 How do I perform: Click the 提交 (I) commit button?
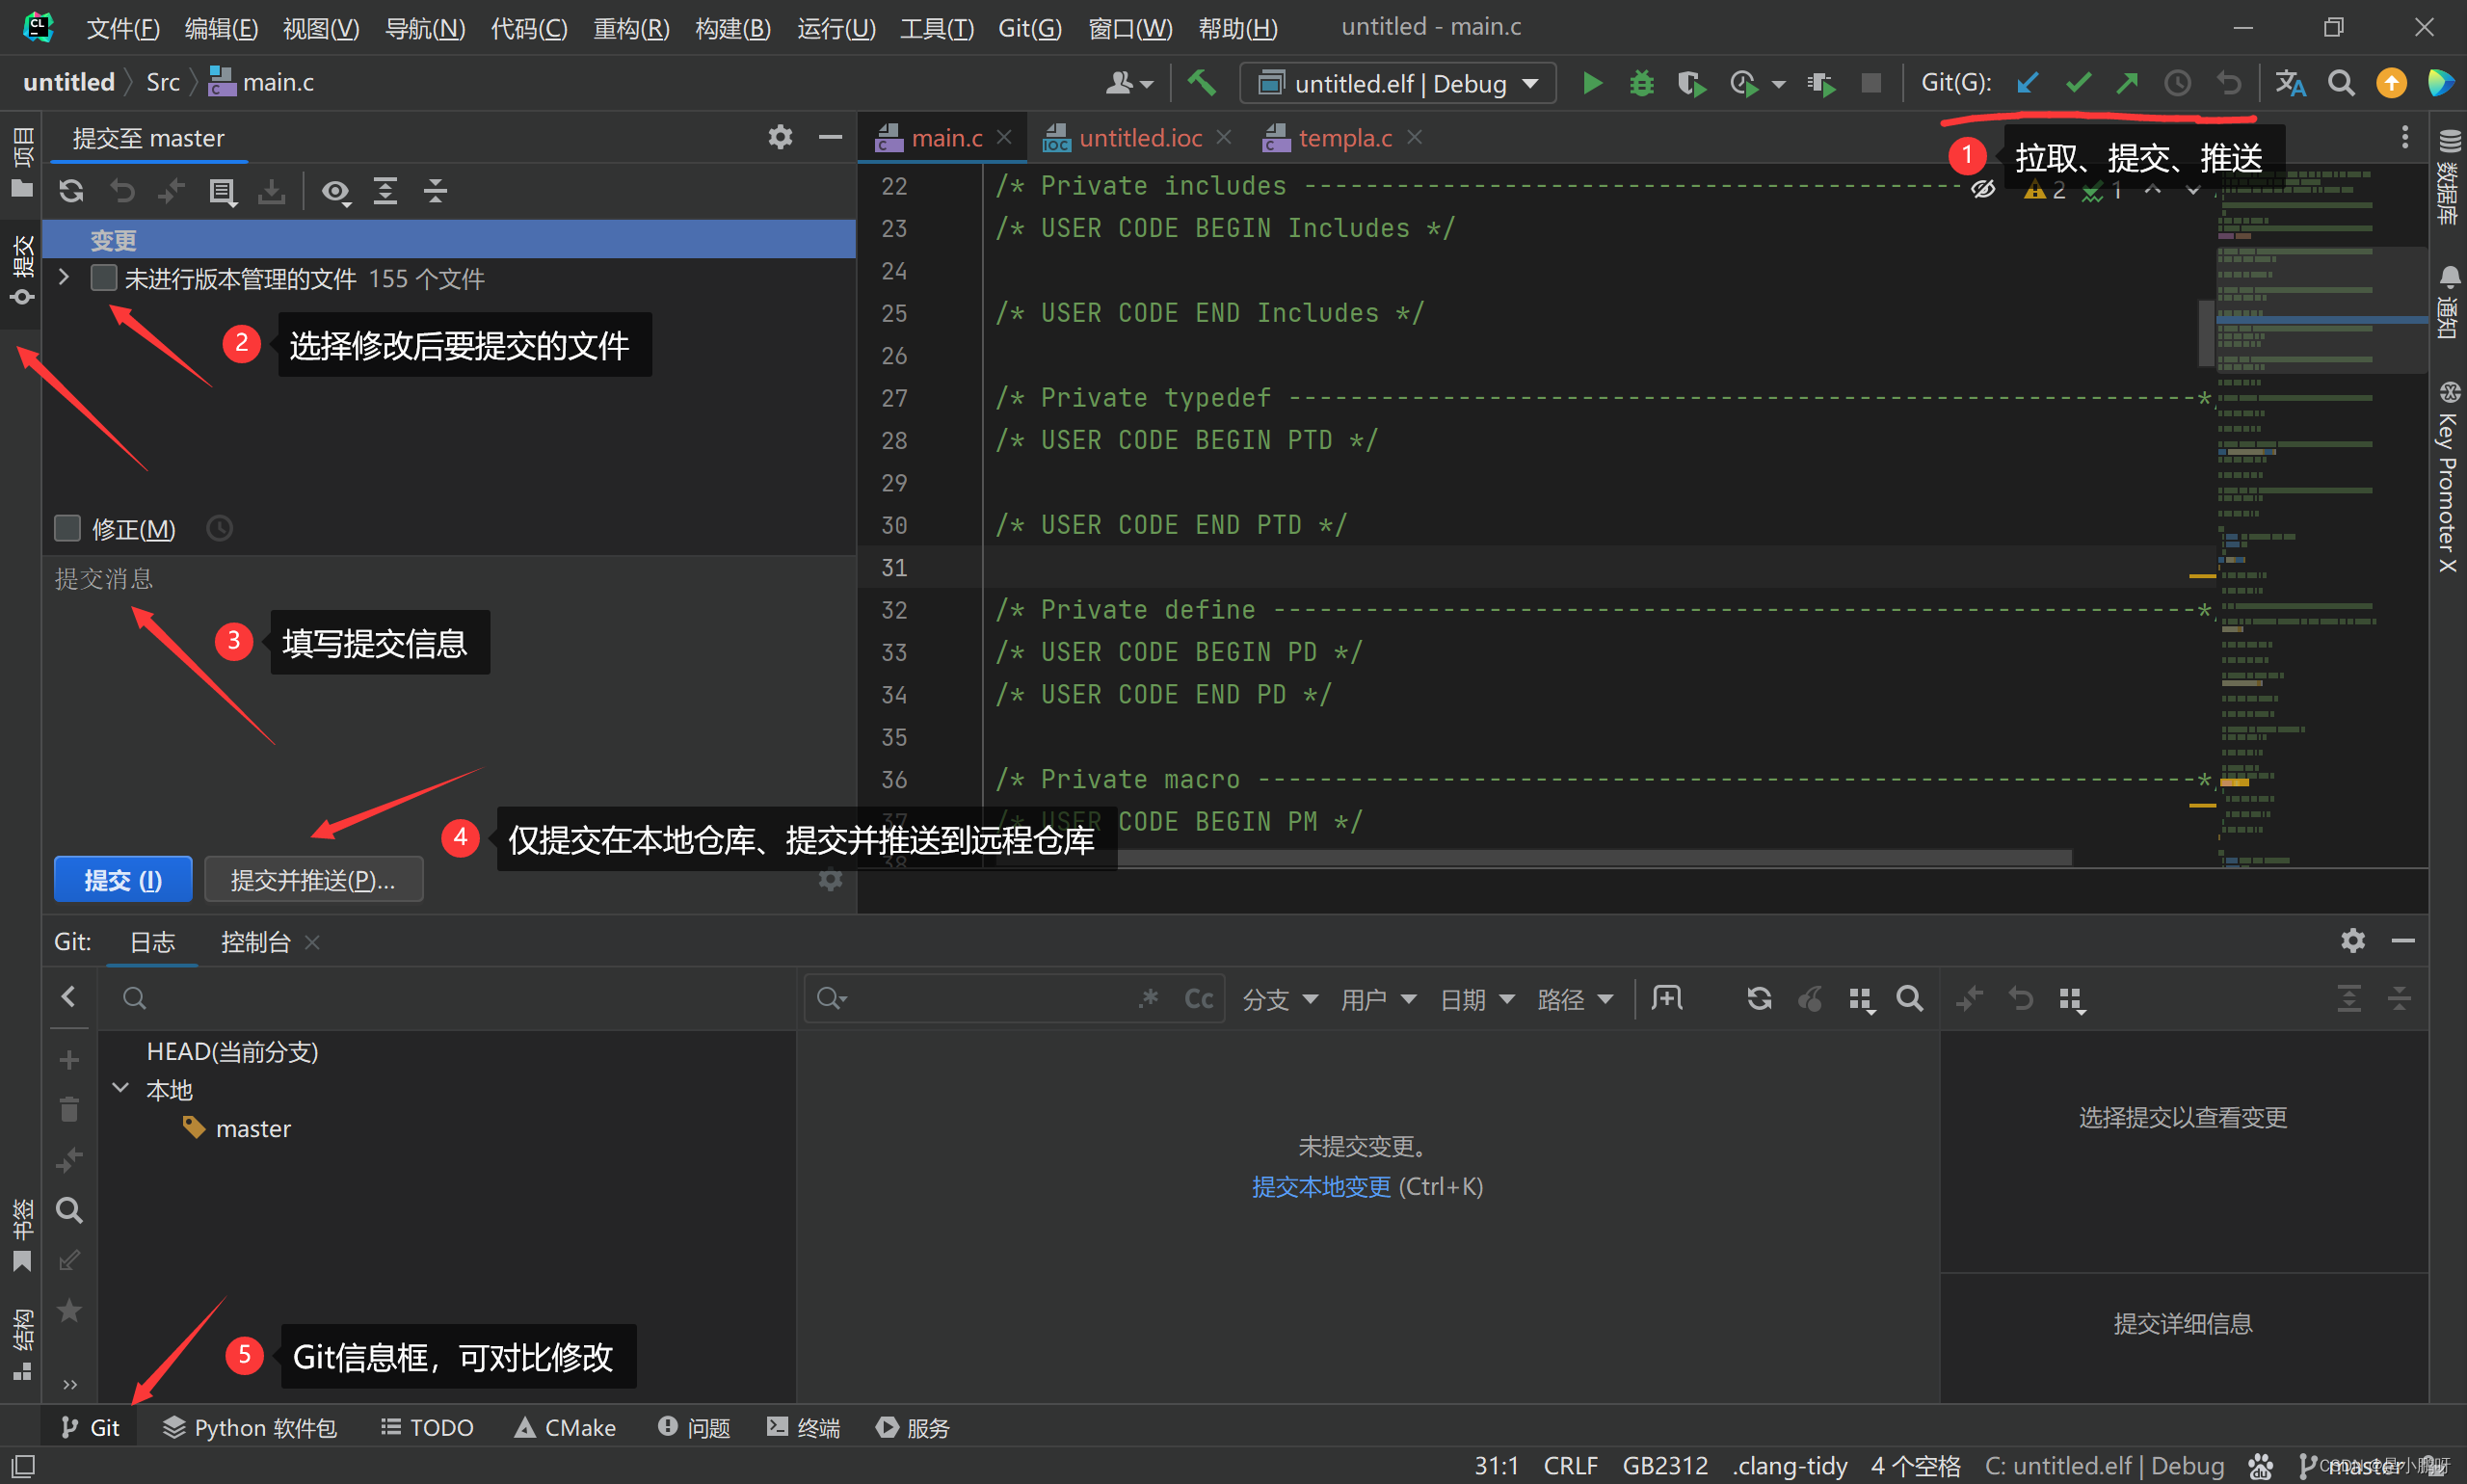123,880
